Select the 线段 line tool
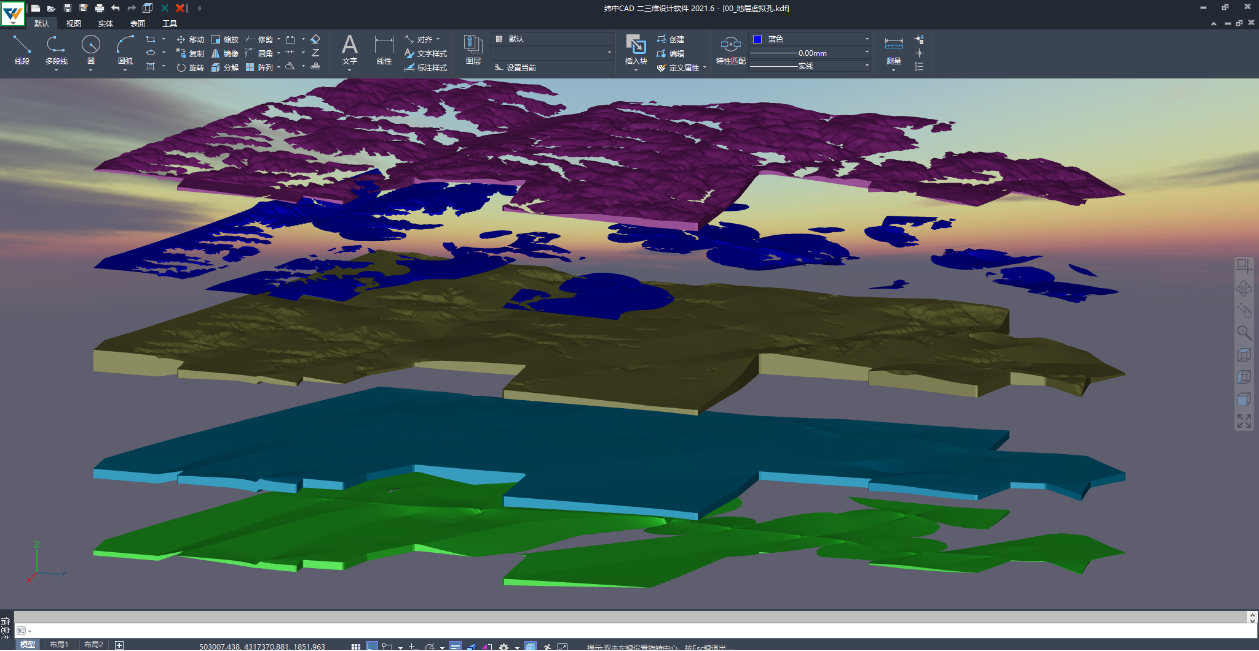 click(22, 47)
